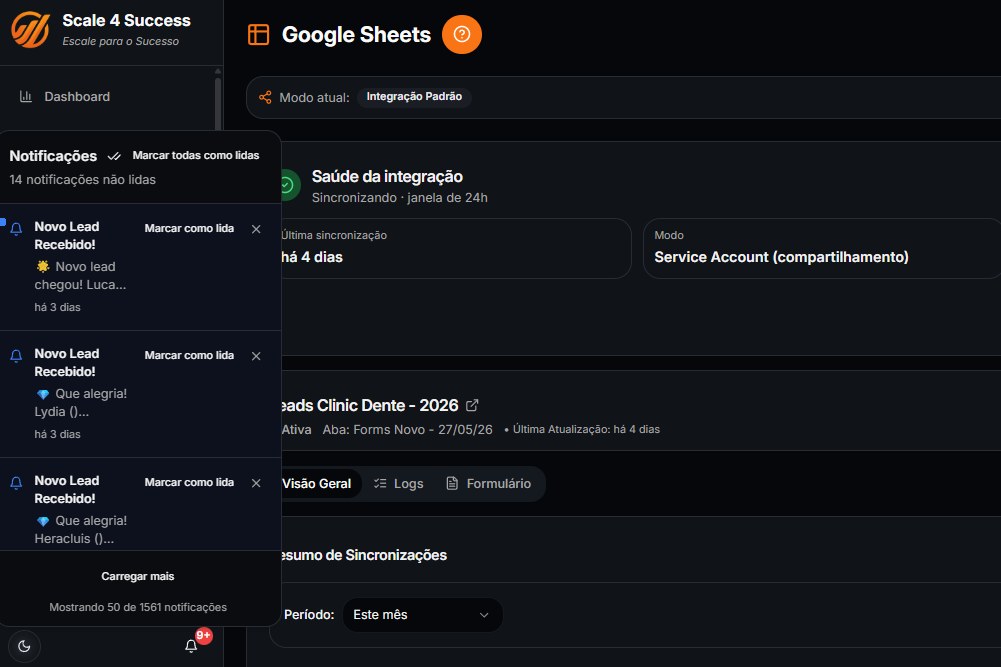Click the green integration health check icon
The image size is (1001, 667).
[287, 185]
